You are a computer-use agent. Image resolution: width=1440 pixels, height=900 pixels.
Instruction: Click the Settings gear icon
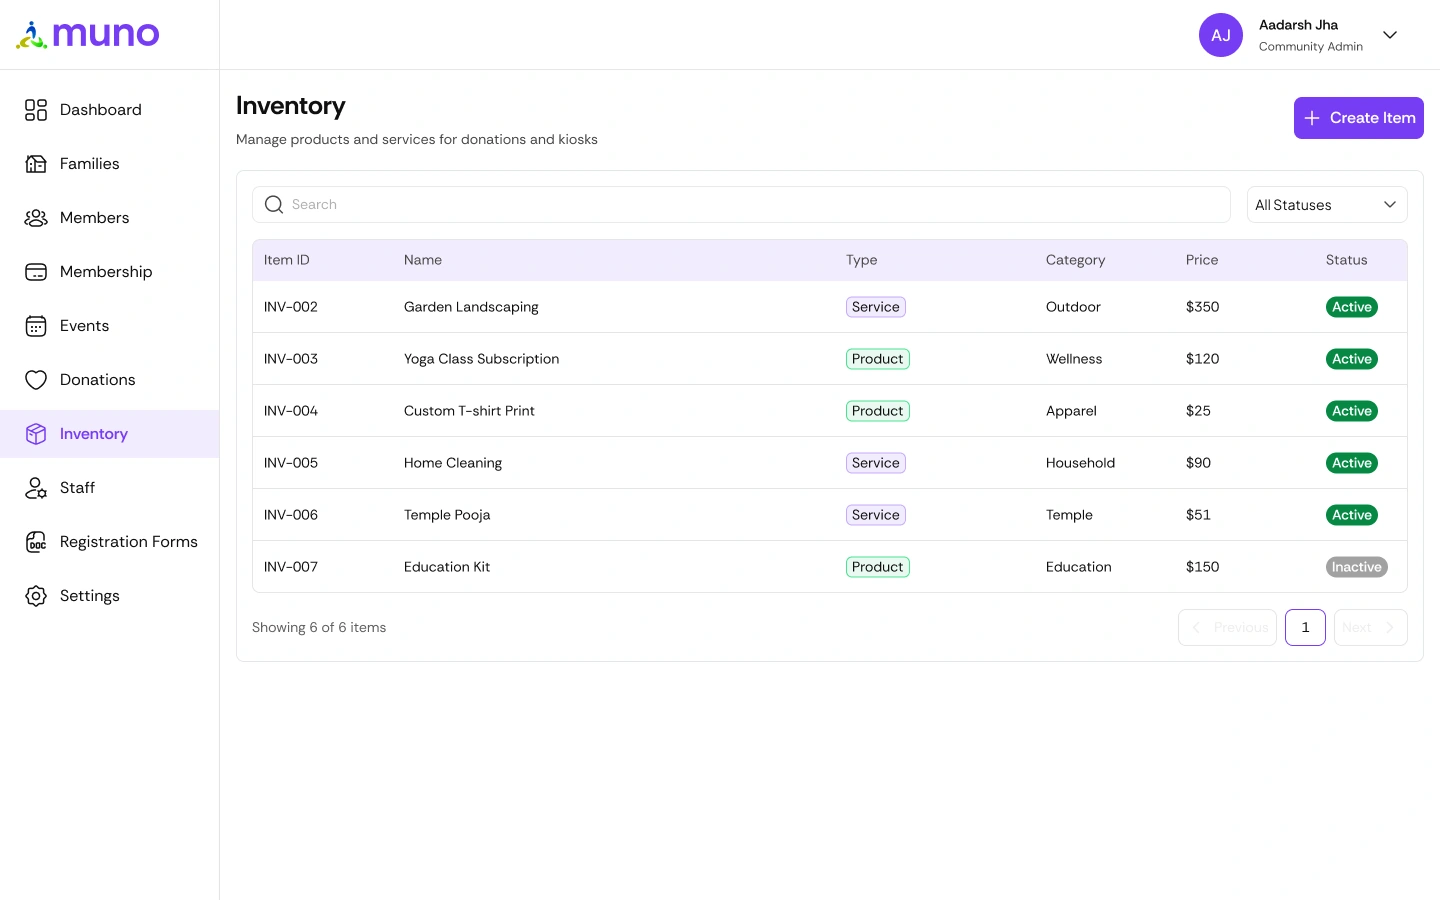(x=36, y=596)
